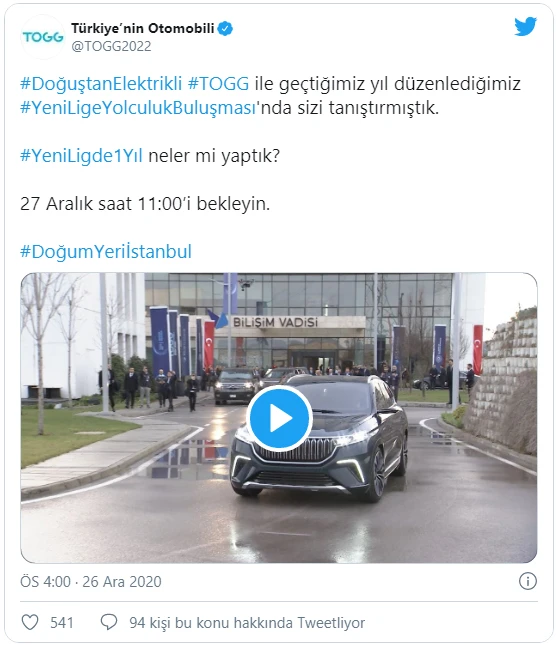Image resolution: width=556 pixels, height=645 pixels.
Task: Click the 541 likes count
Action: pos(62,623)
